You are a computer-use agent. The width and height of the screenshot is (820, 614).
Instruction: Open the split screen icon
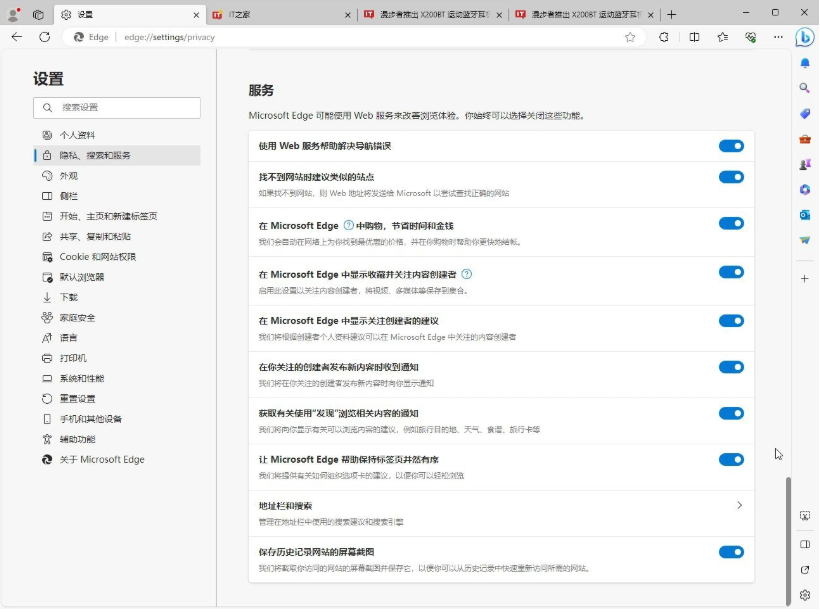click(x=694, y=37)
